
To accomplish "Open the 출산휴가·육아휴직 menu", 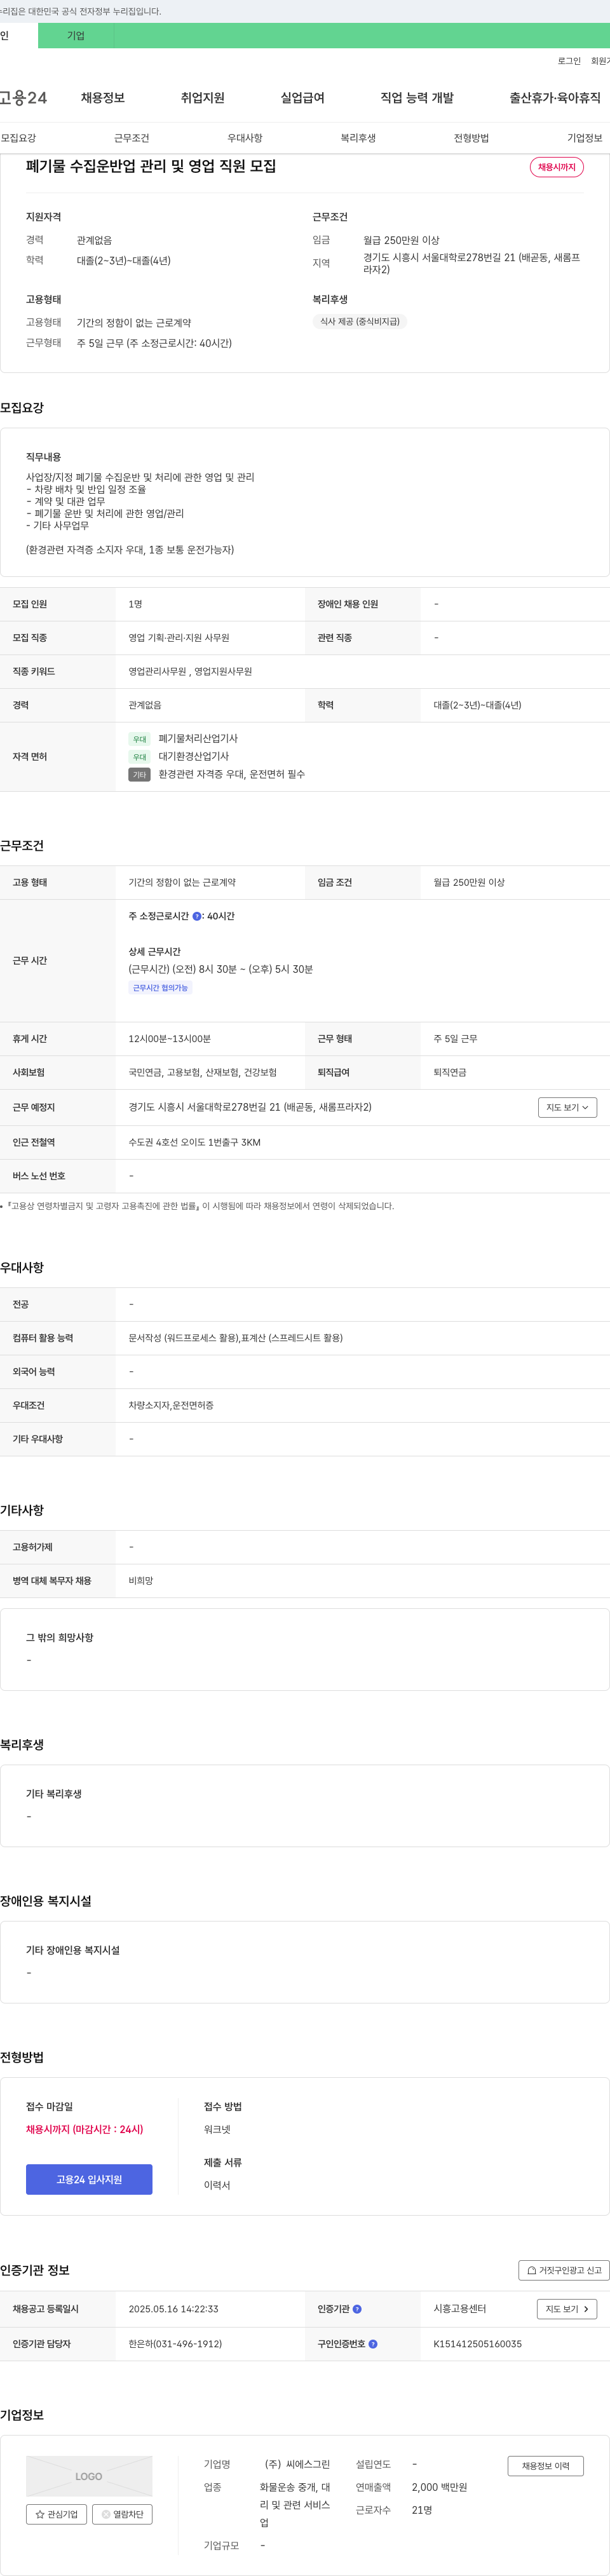I will click(x=555, y=98).
